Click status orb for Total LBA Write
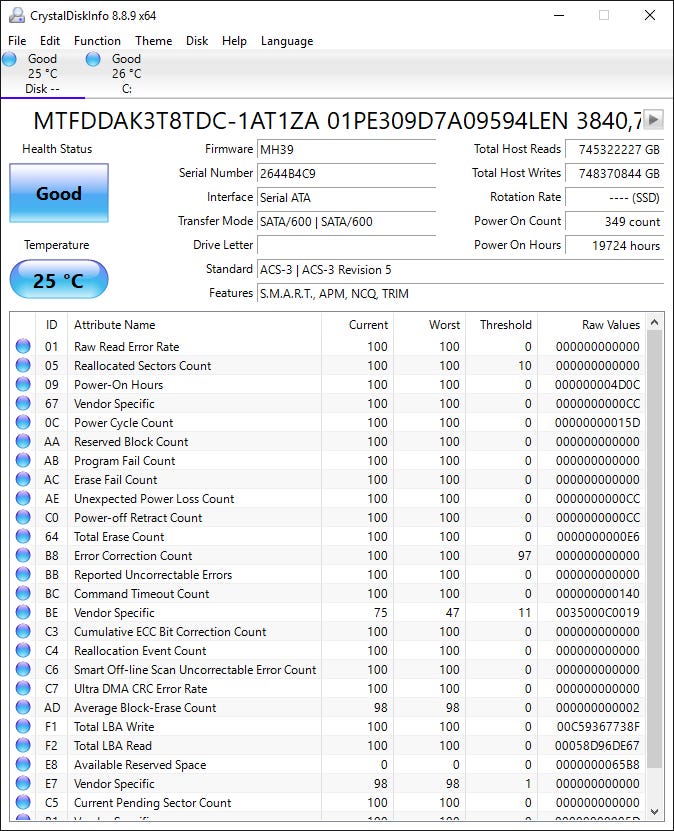The height and width of the screenshot is (831, 674). click(23, 727)
